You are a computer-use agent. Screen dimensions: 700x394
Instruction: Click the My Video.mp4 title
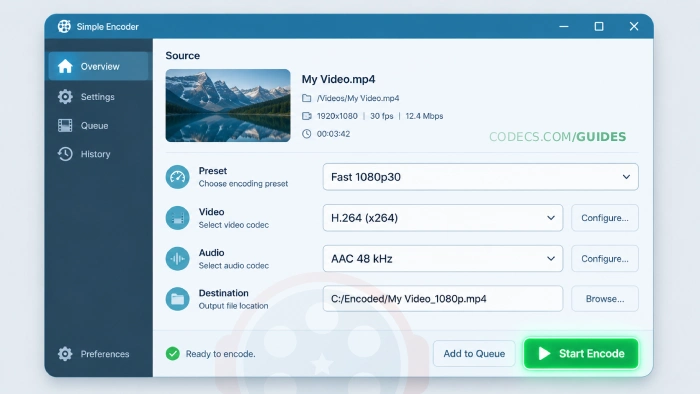coord(338,79)
